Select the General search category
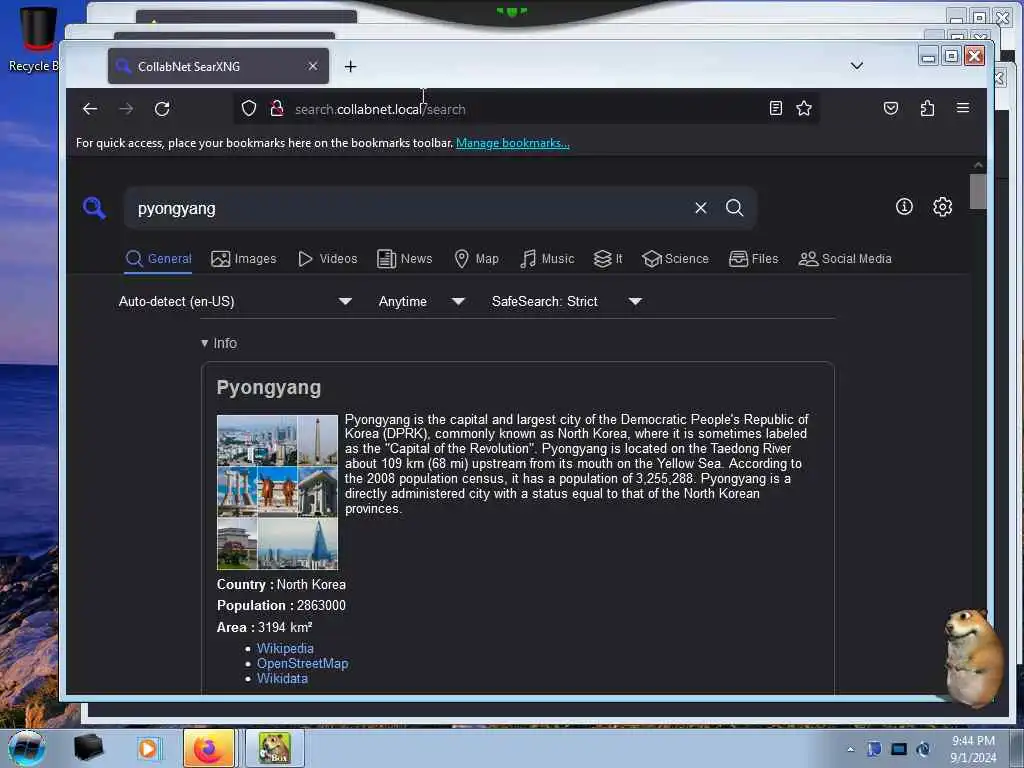 (159, 259)
